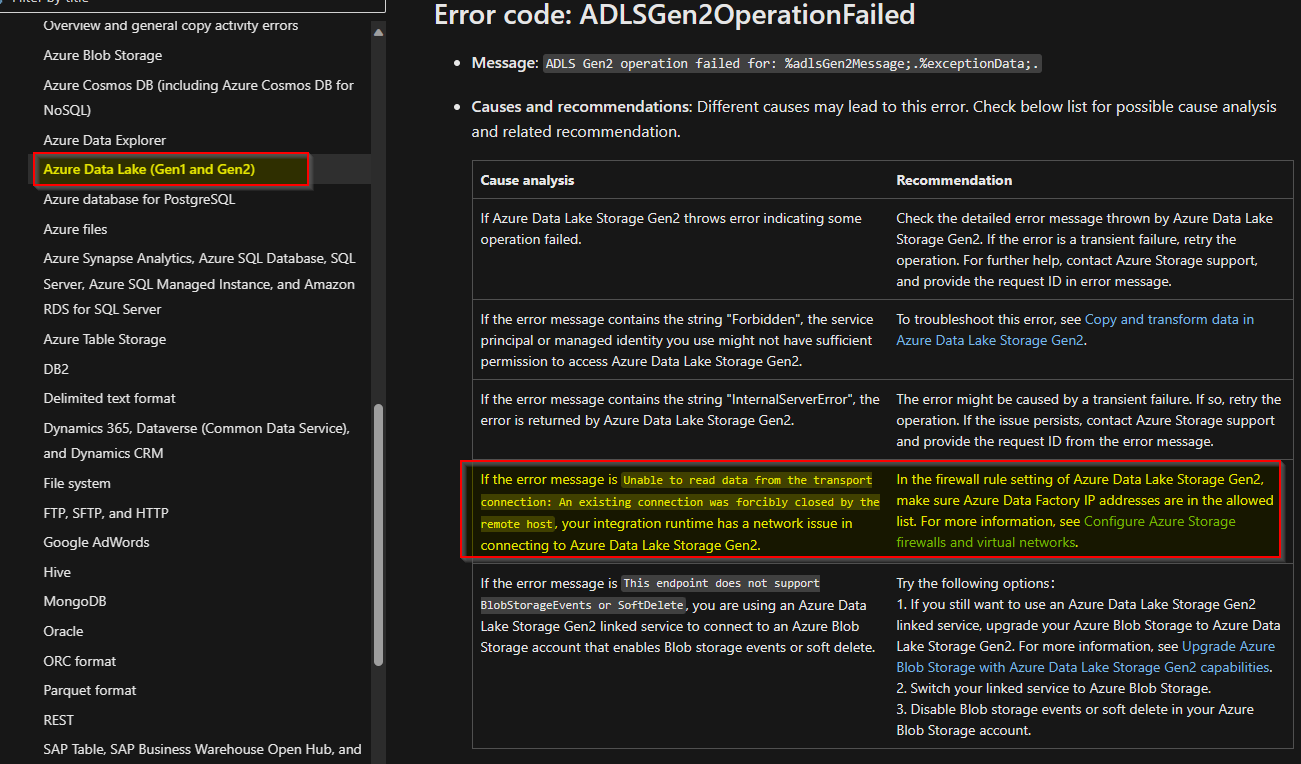Open SAP Table, SAP Business Warehouse article
The width and height of the screenshot is (1301, 764).
pos(202,749)
